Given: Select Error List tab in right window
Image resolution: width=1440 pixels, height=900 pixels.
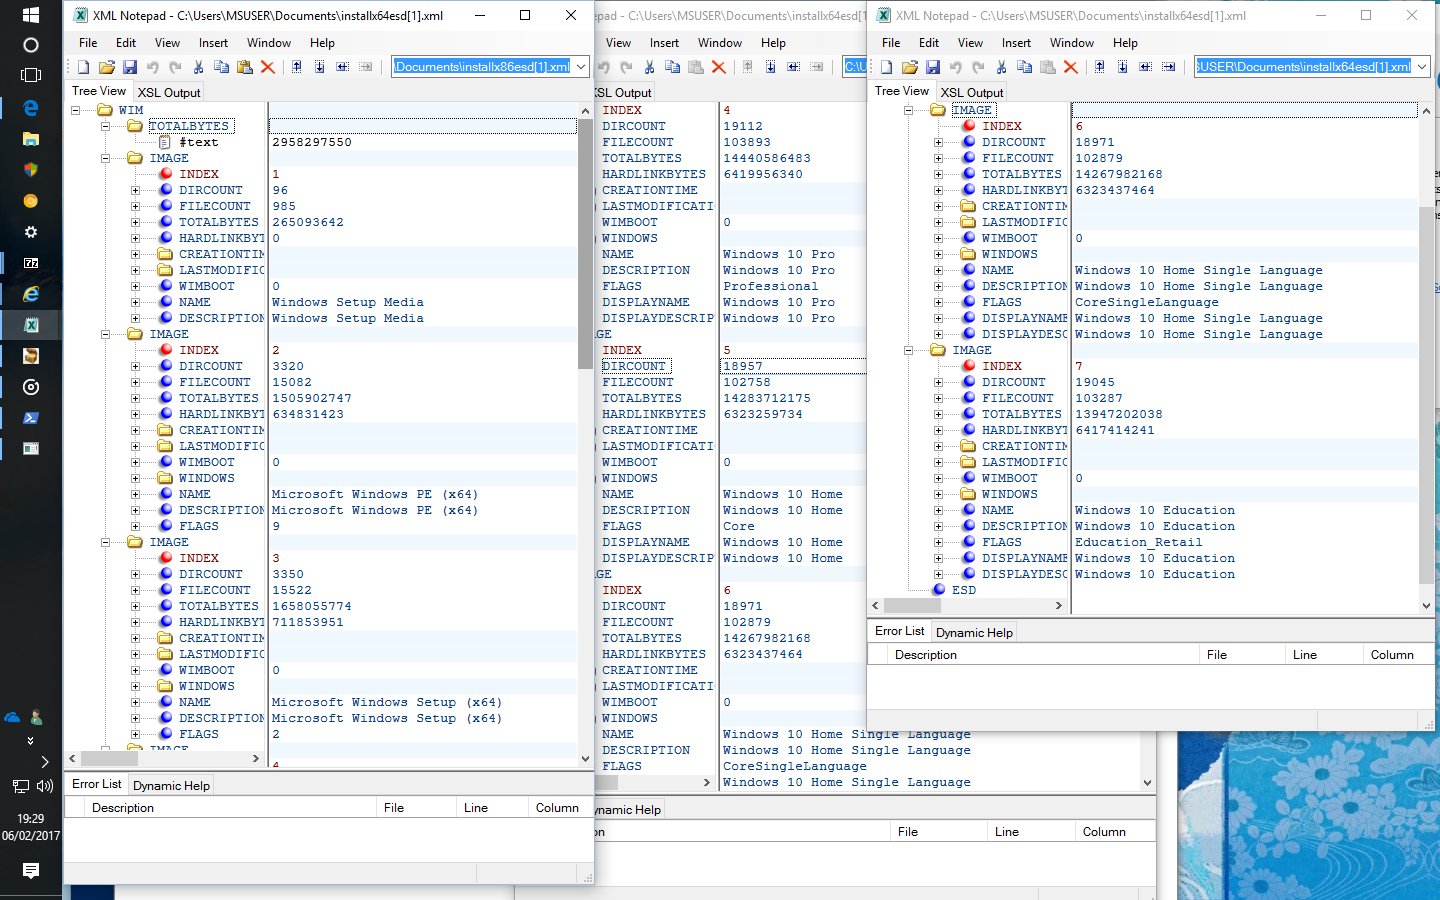Looking at the screenshot, I should tap(899, 631).
